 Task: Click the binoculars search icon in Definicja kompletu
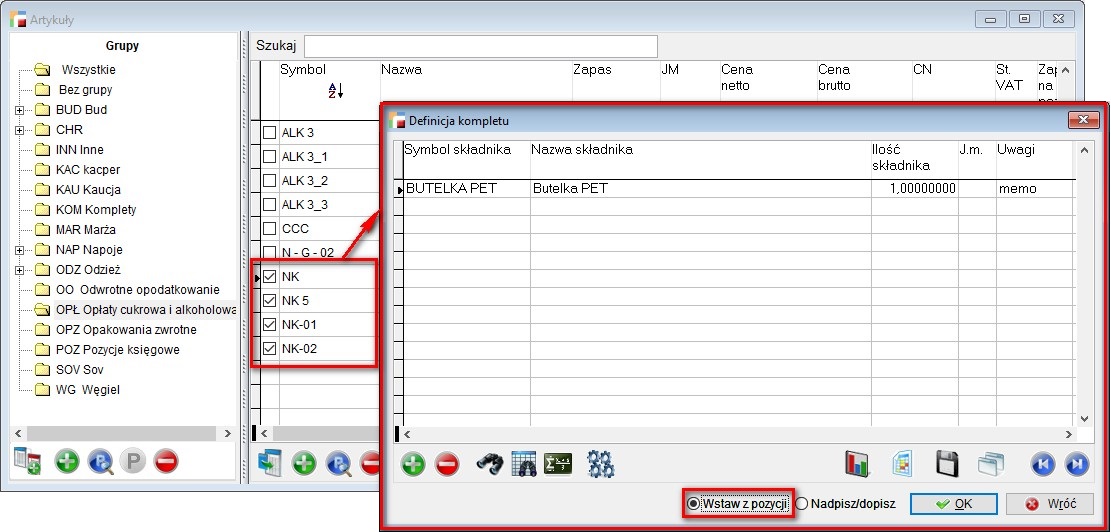coord(487,464)
